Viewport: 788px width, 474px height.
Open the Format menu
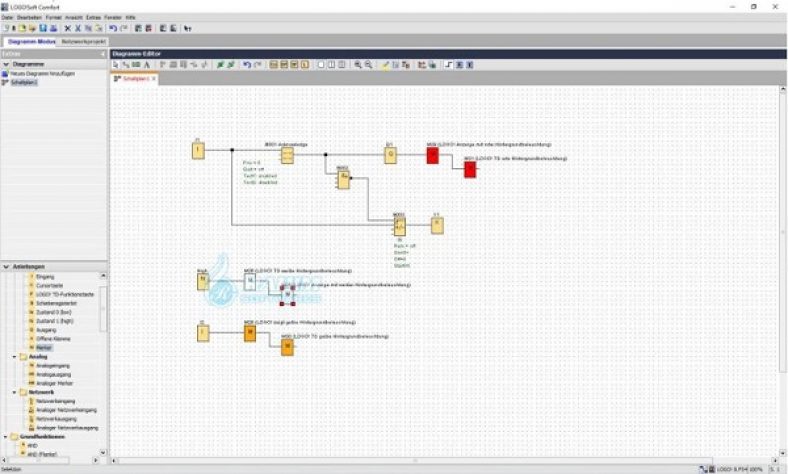[53, 17]
